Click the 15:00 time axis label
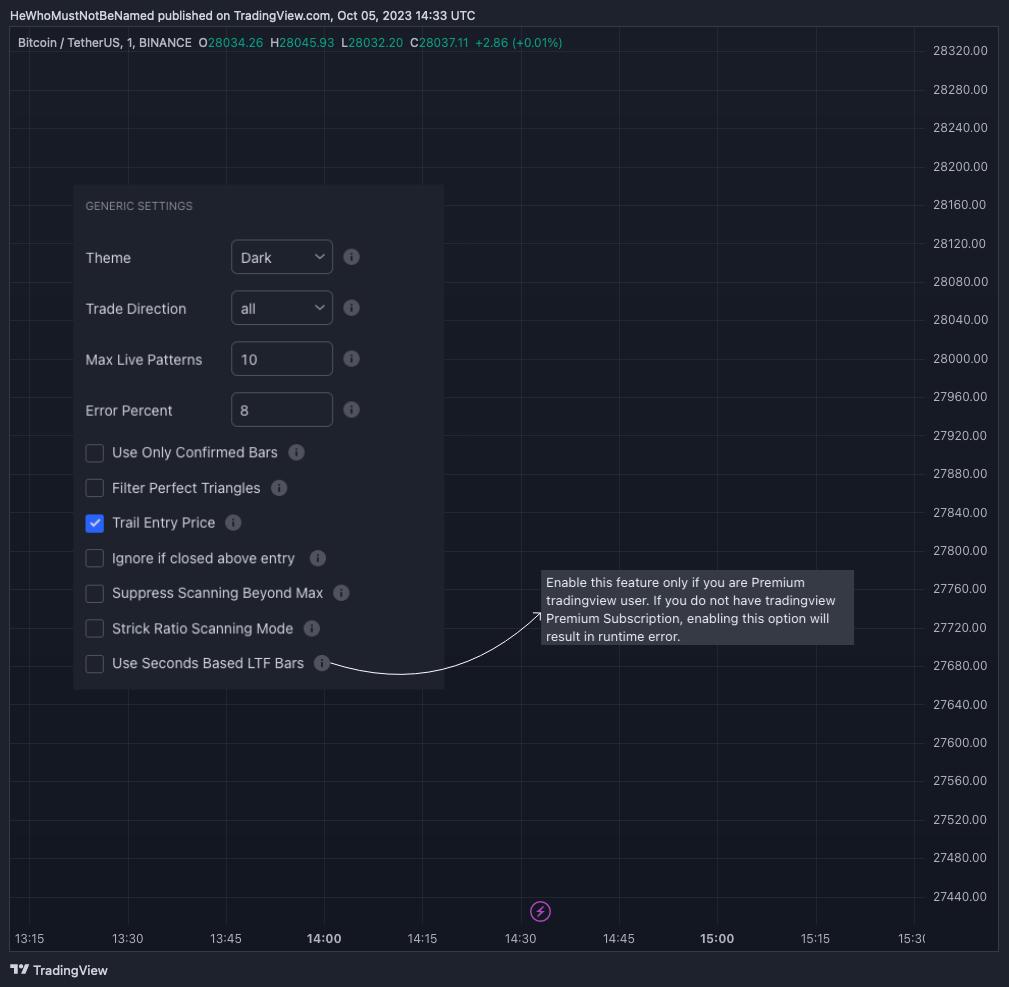 pos(717,938)
